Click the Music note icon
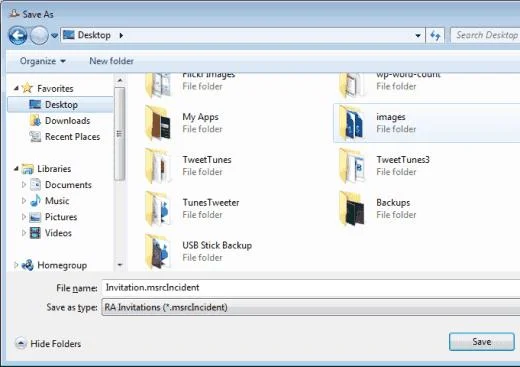The width and height of the screenshot is (520, 367). (35, 200)
